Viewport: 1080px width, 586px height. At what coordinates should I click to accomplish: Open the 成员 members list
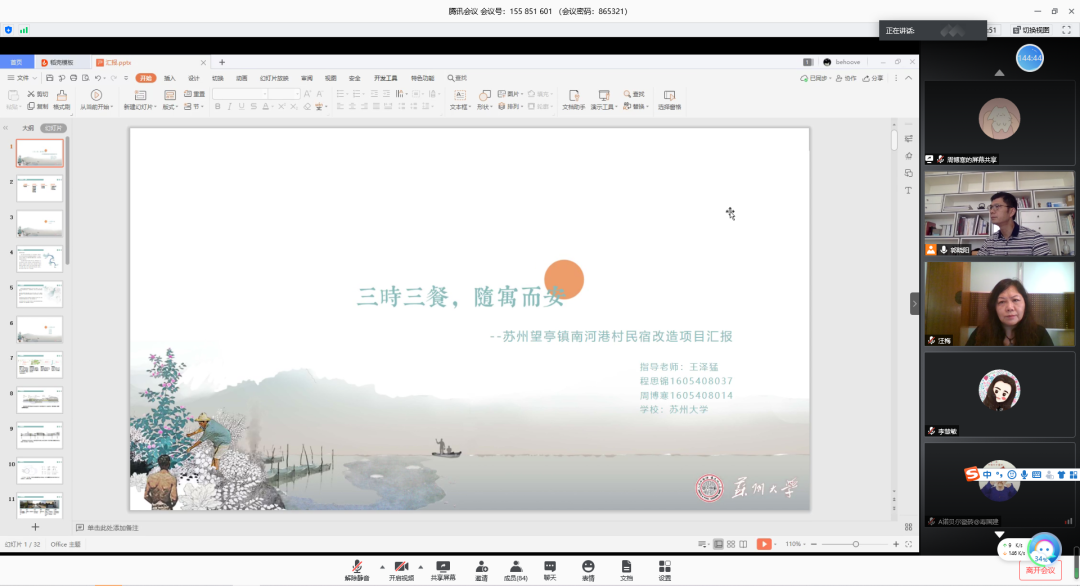coord(515,570)
